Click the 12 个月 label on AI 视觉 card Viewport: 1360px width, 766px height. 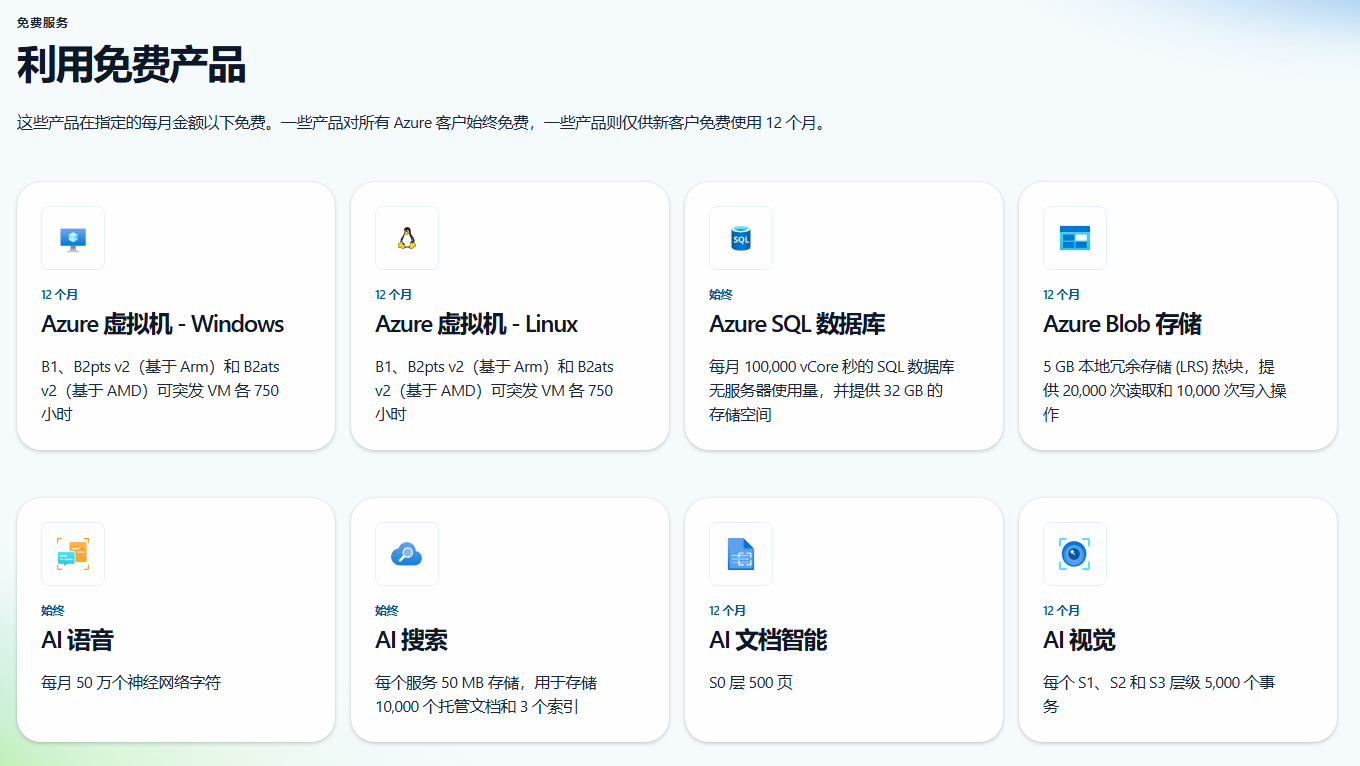(1061, 611)
